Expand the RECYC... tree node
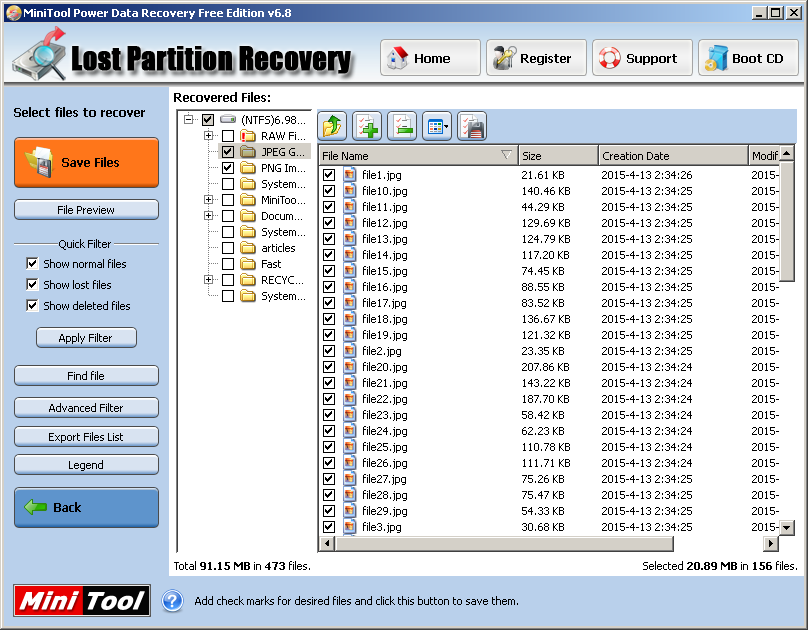808x630 pixels. coord(209,279)
